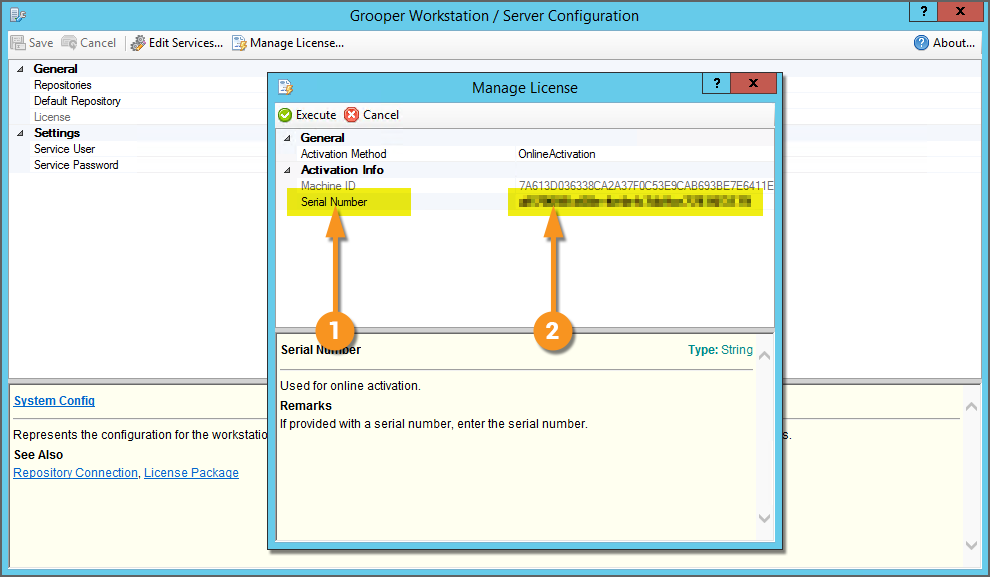Open the System Config link
Screen dimensions: 990x577
coord(54,401)
